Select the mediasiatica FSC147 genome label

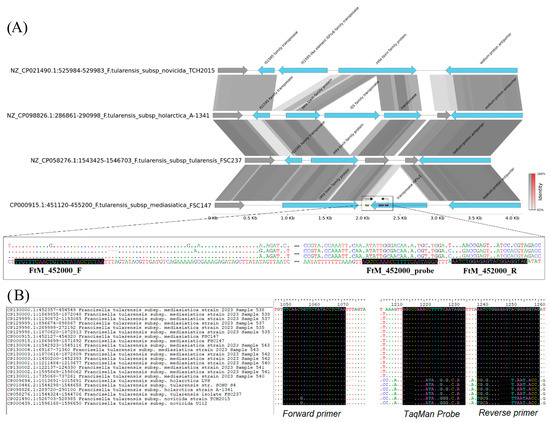[110, 205]
